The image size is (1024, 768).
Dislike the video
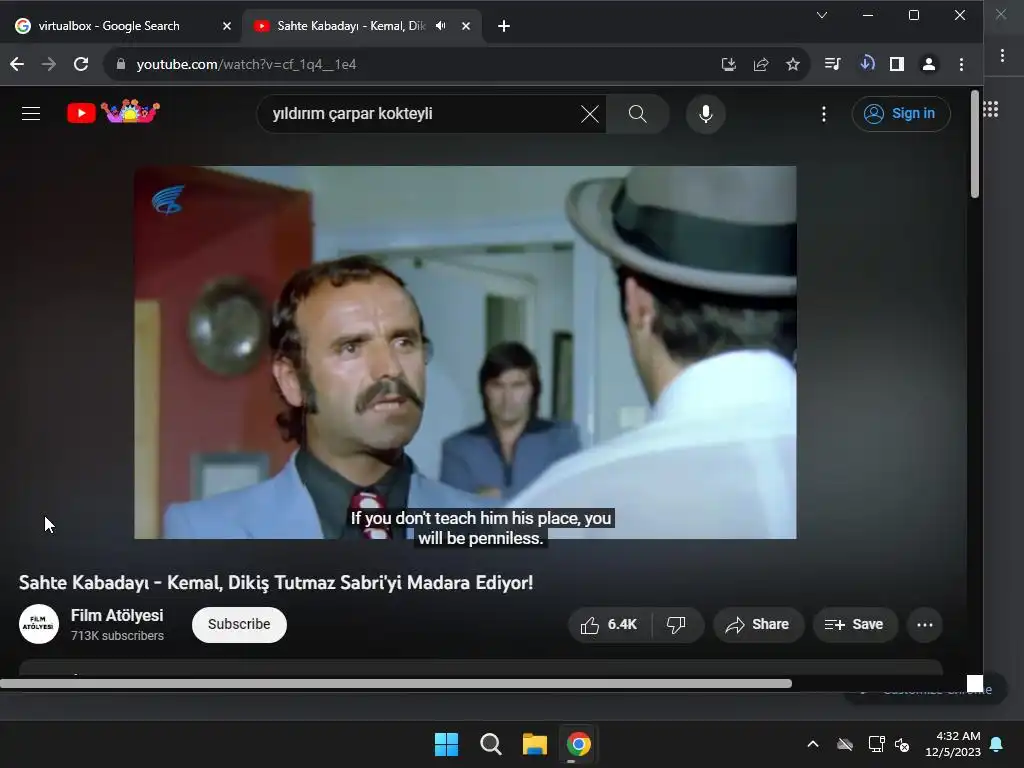point(677,625)
